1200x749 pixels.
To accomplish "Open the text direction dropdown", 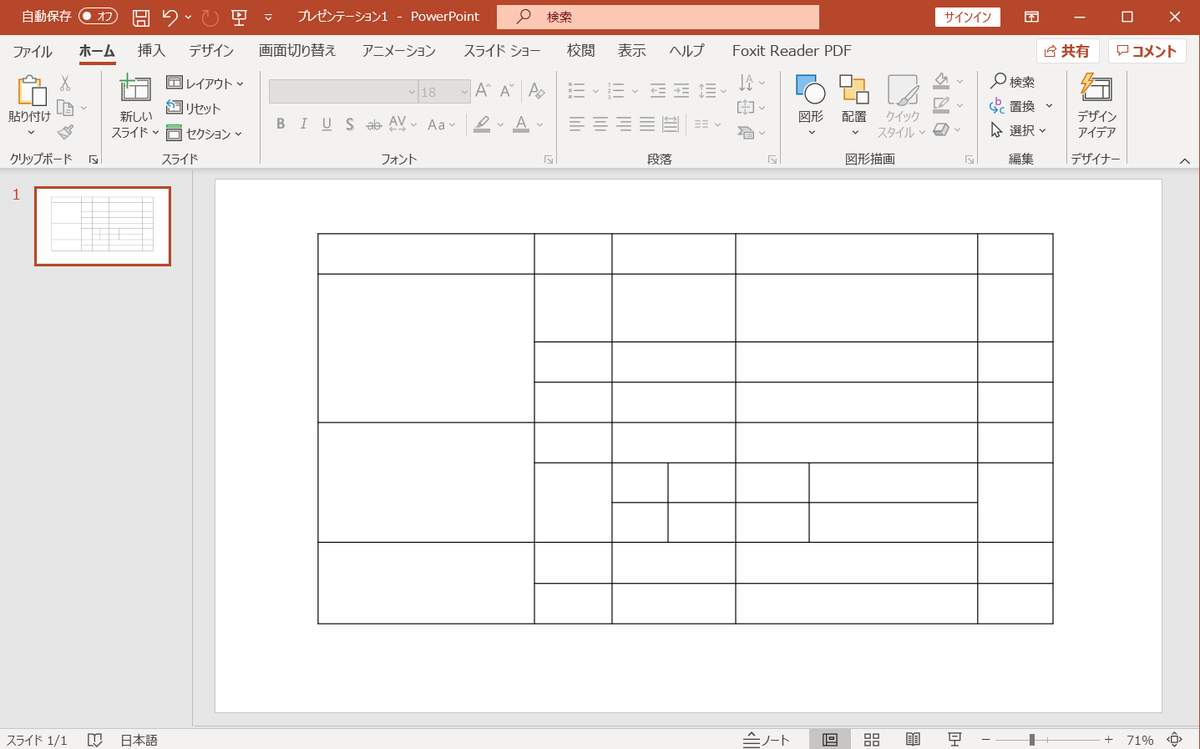I will coord(751,83).
